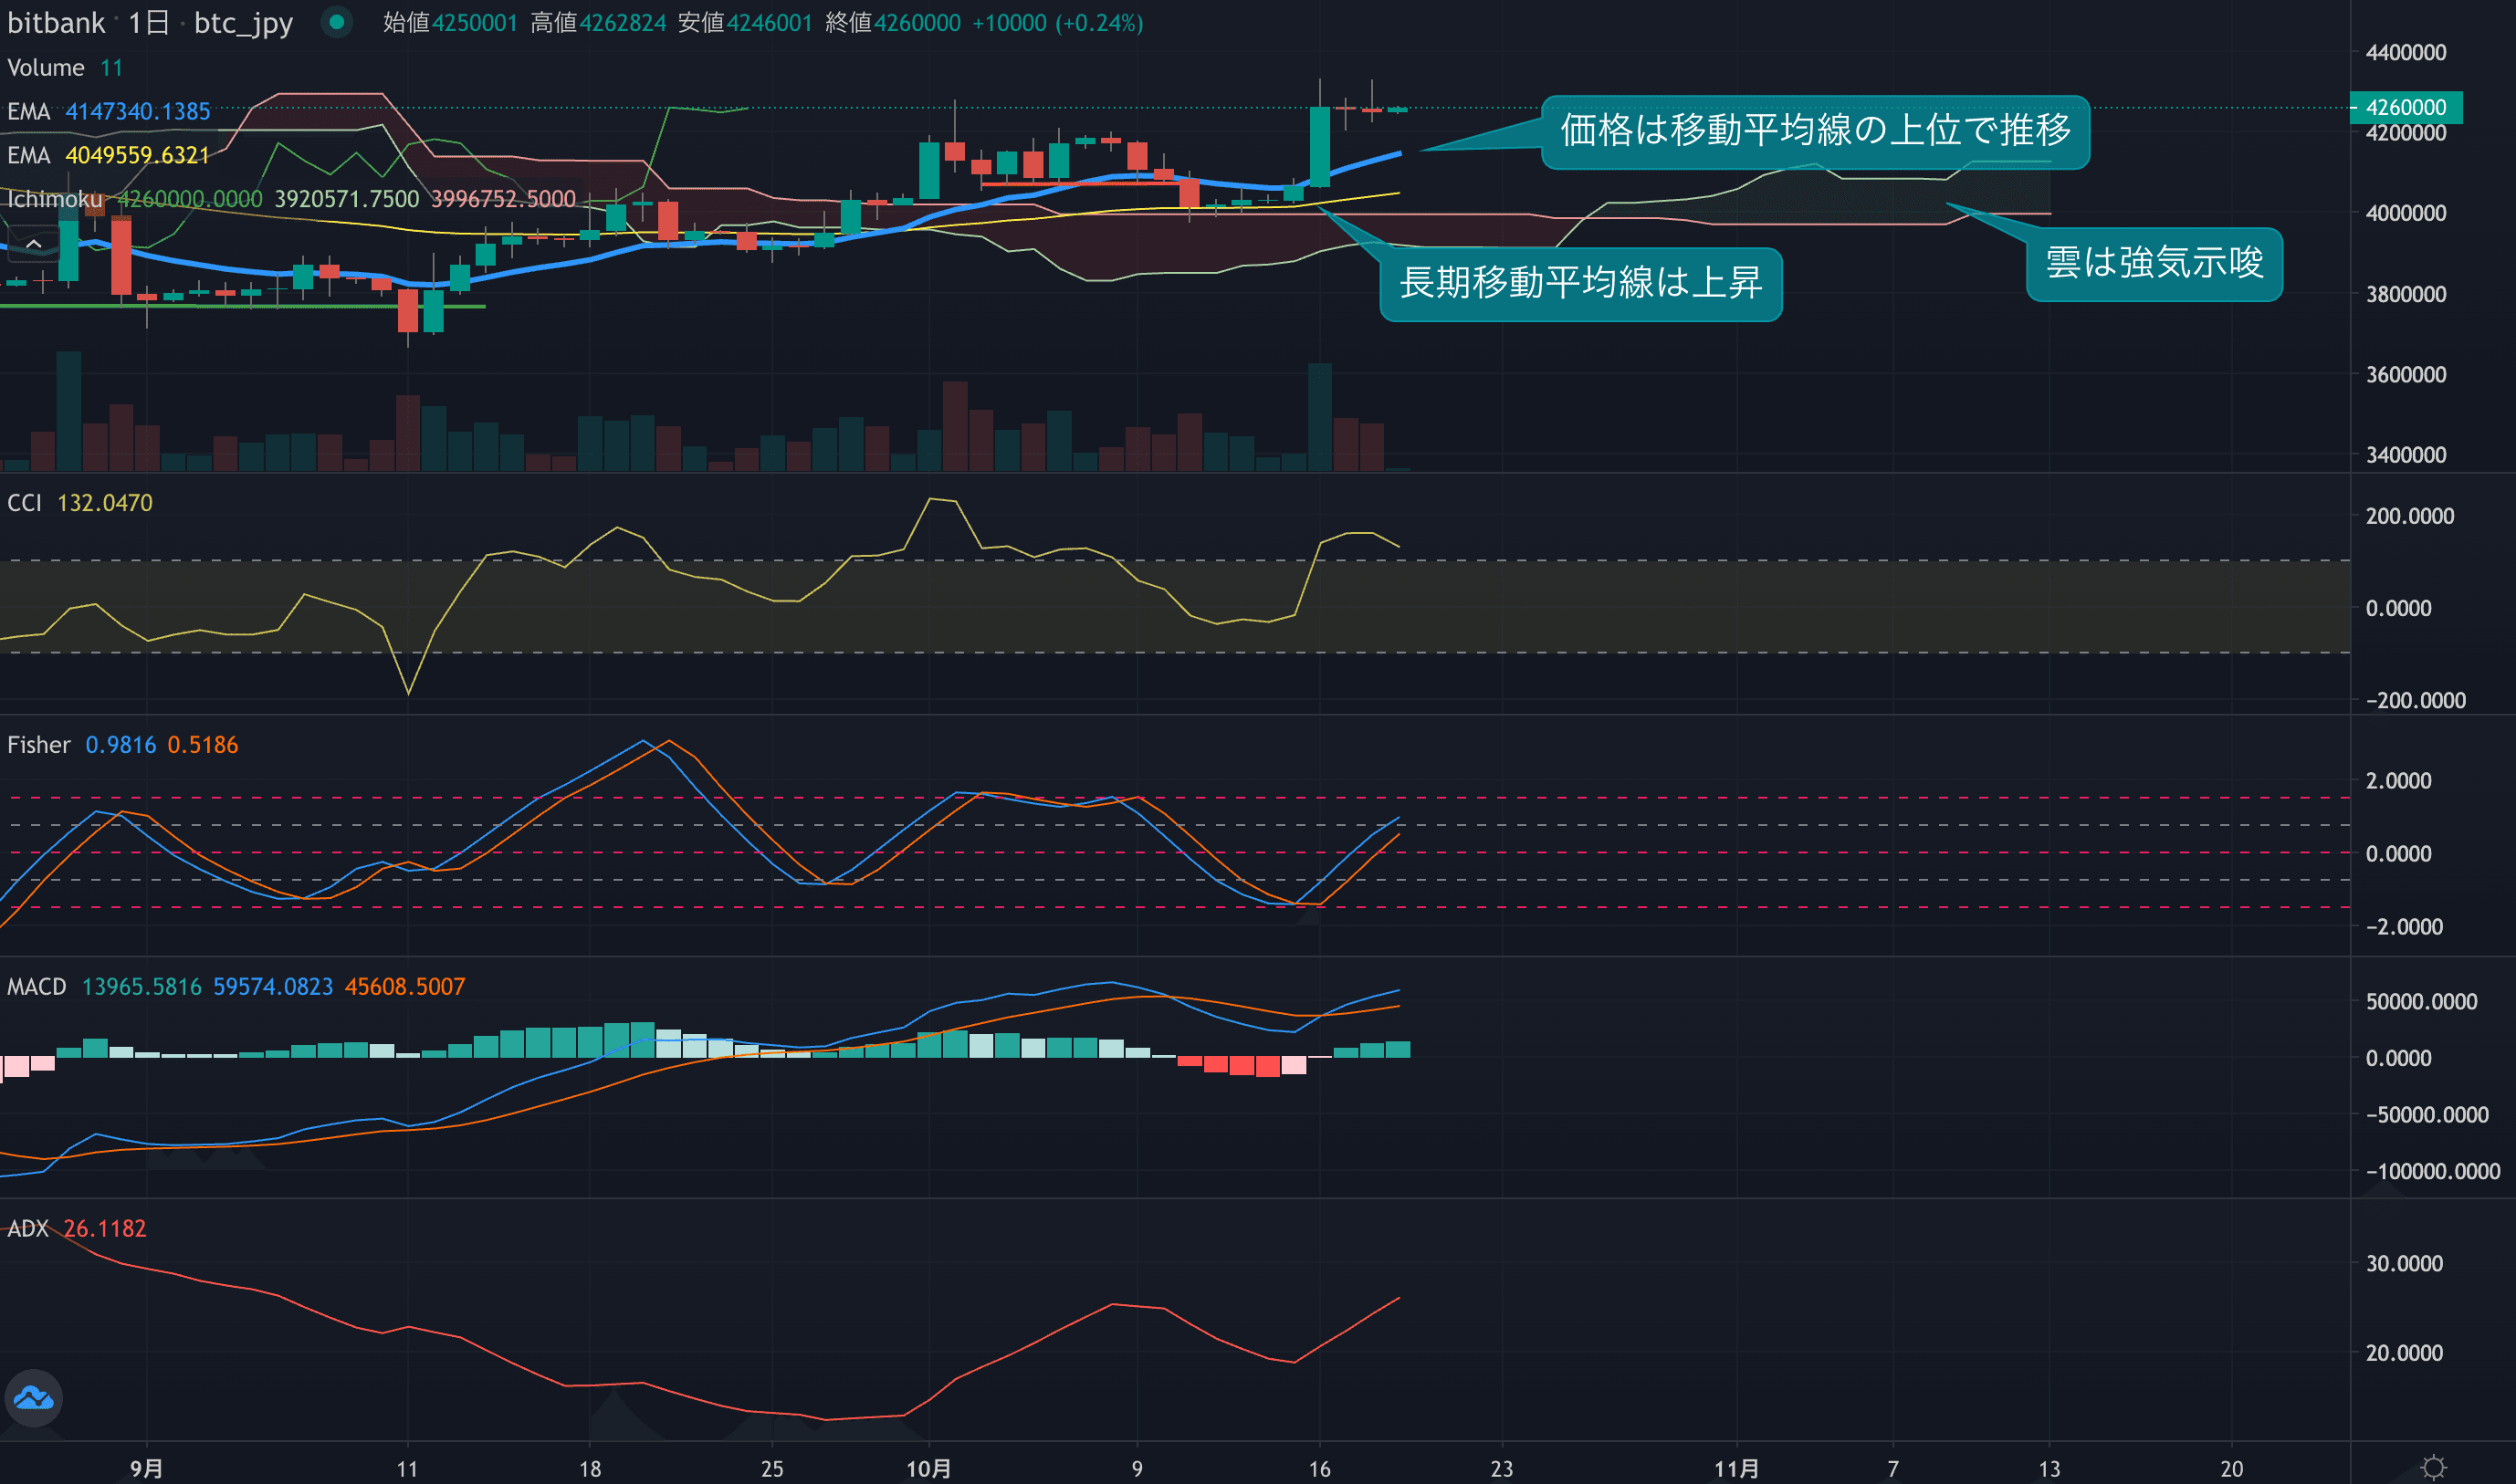Click the green market status dot
Screen dimensions: 2516x1484
click(337, 22)
